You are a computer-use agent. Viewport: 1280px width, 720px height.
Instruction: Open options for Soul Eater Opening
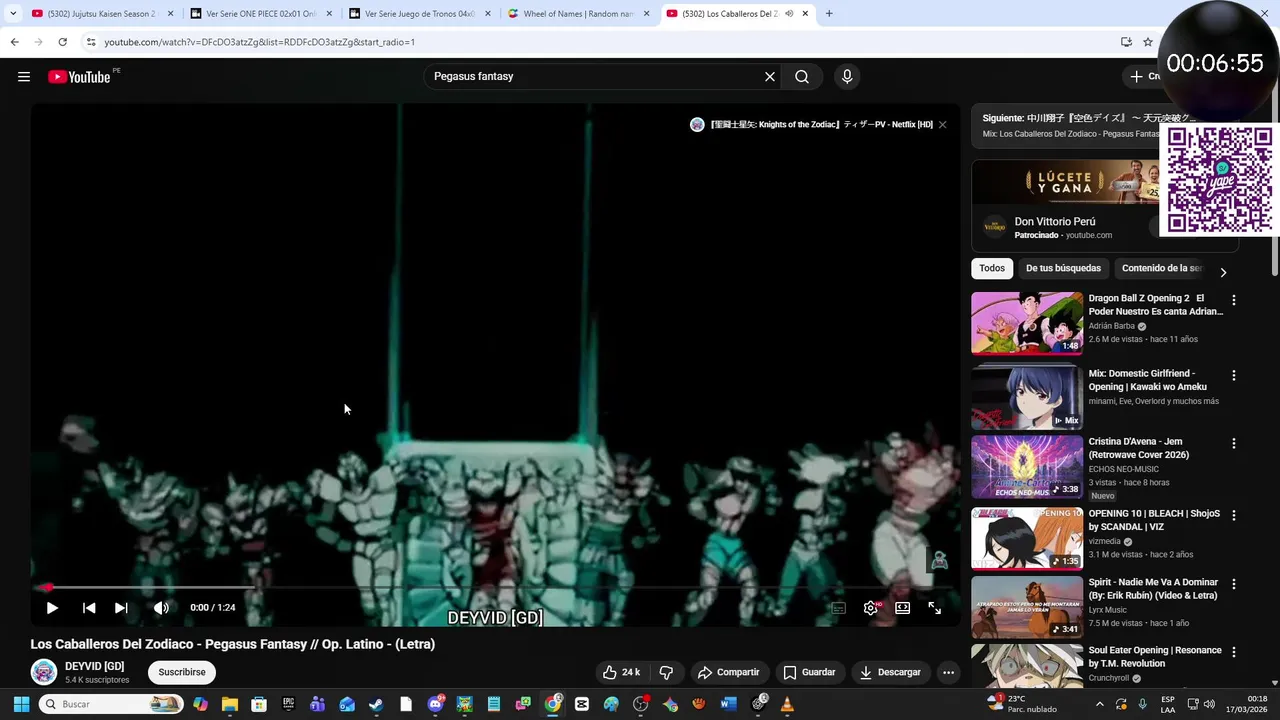1233,652
